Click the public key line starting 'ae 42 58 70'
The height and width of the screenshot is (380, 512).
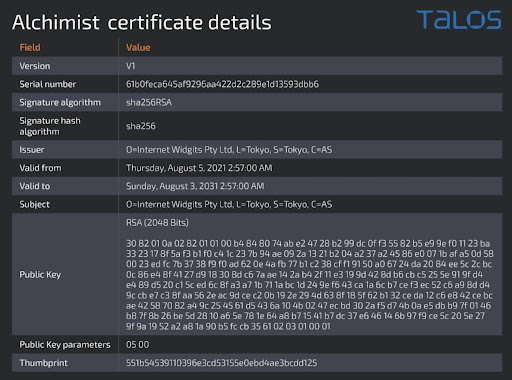[308, 305]
